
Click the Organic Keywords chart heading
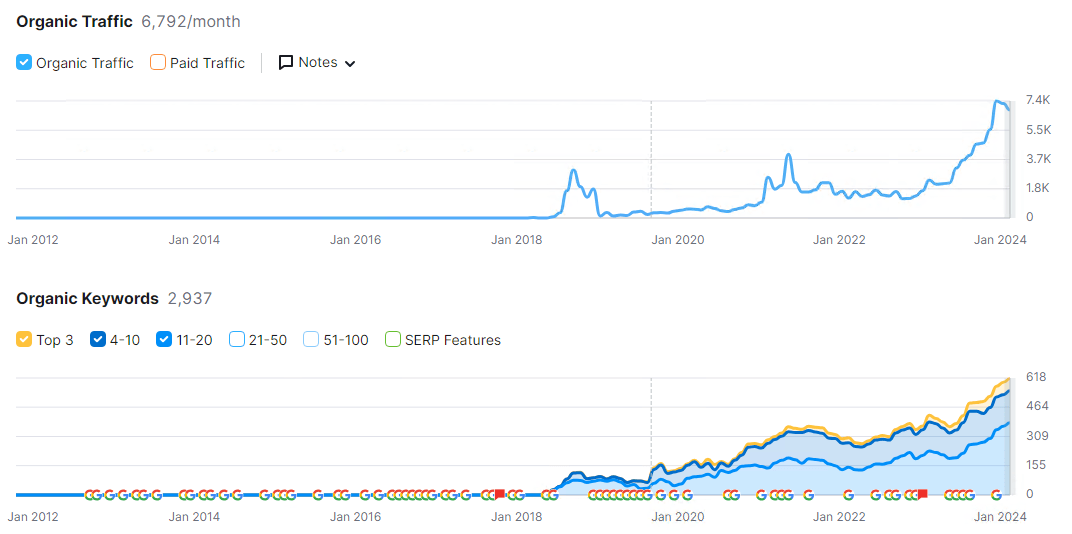pyautogui.click(x=87, y=298)
